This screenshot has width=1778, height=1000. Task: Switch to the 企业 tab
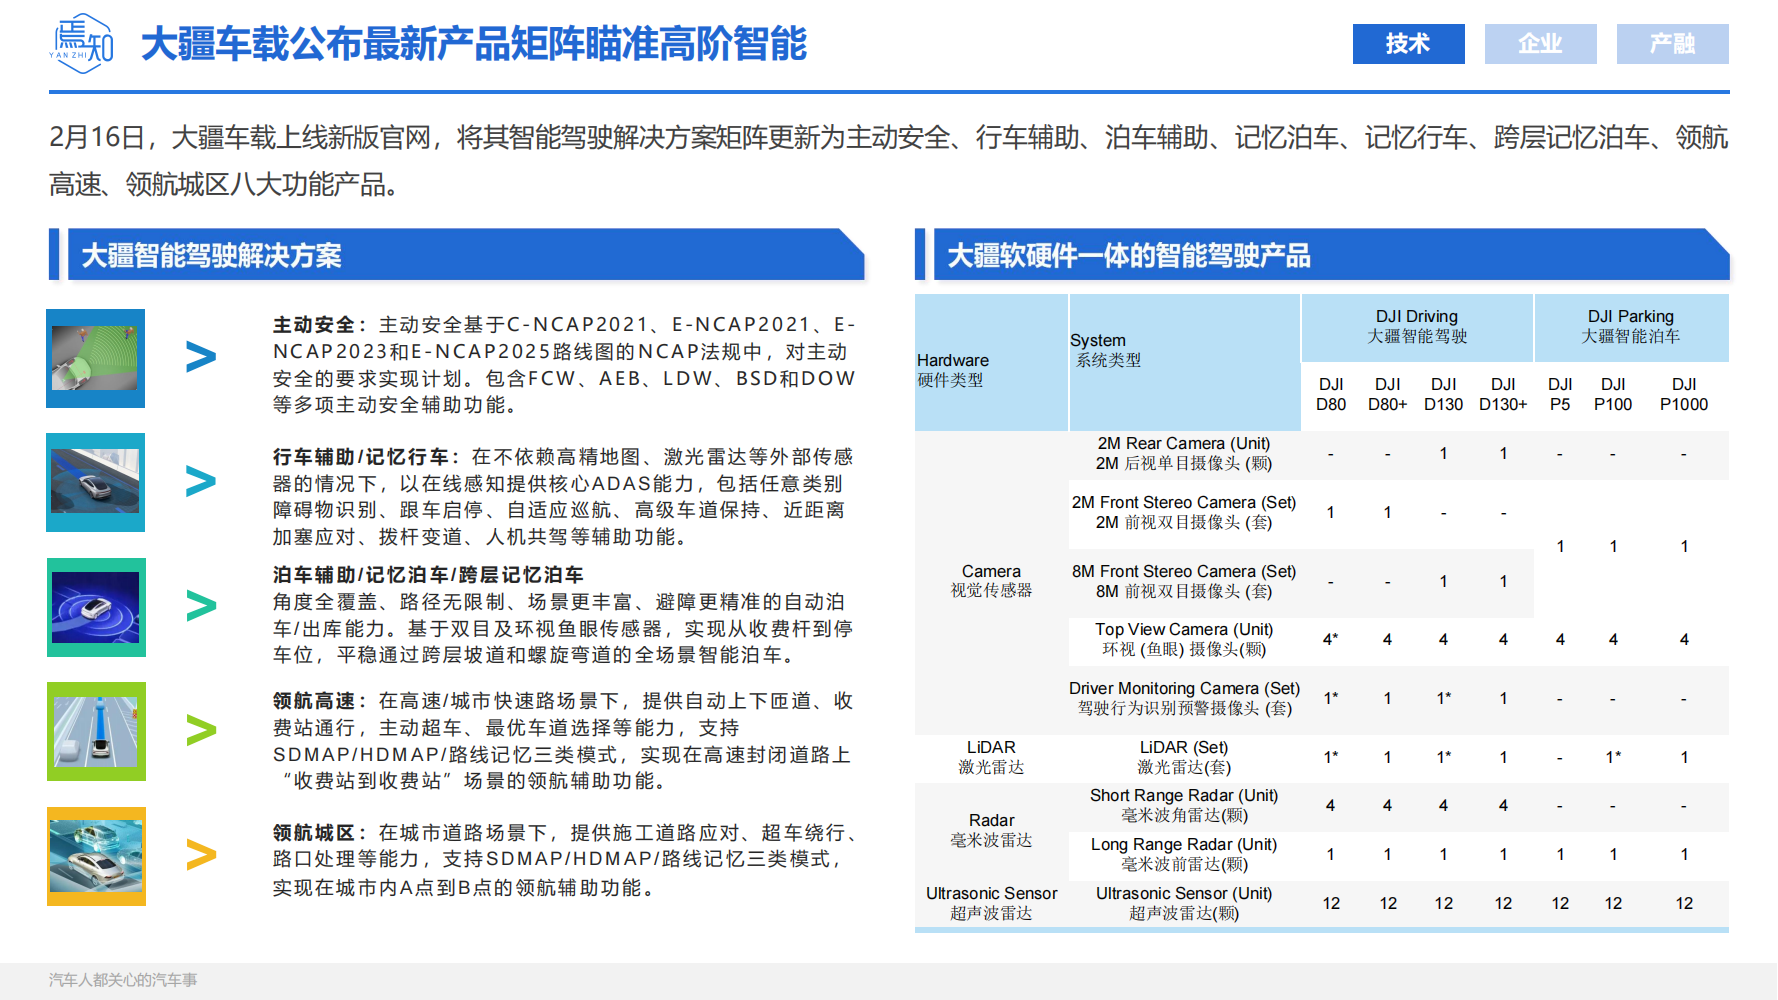click(x=1540, y=44)
